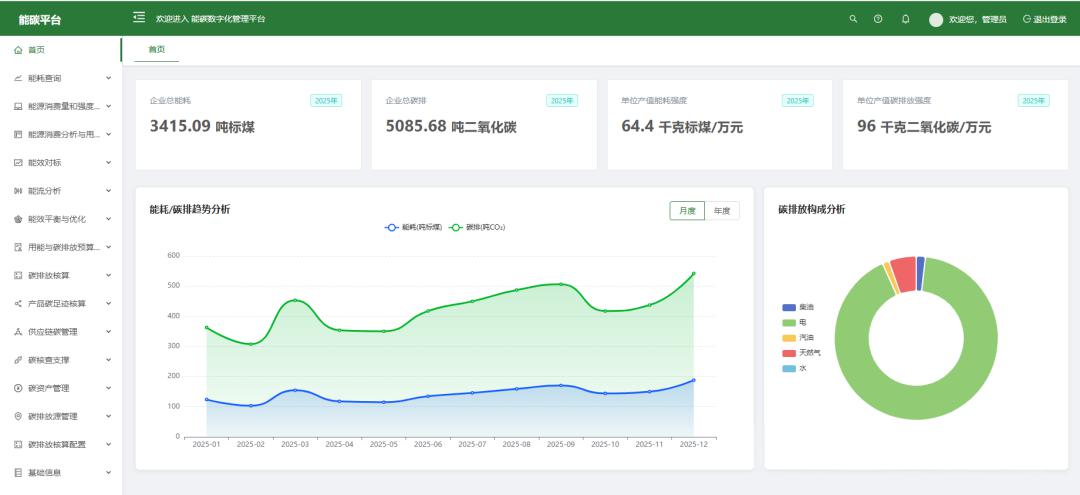Click 能耗 data point at 2025-09
Image resolution: width=1080 pixels, height=495 pixels.
point(561,386)
